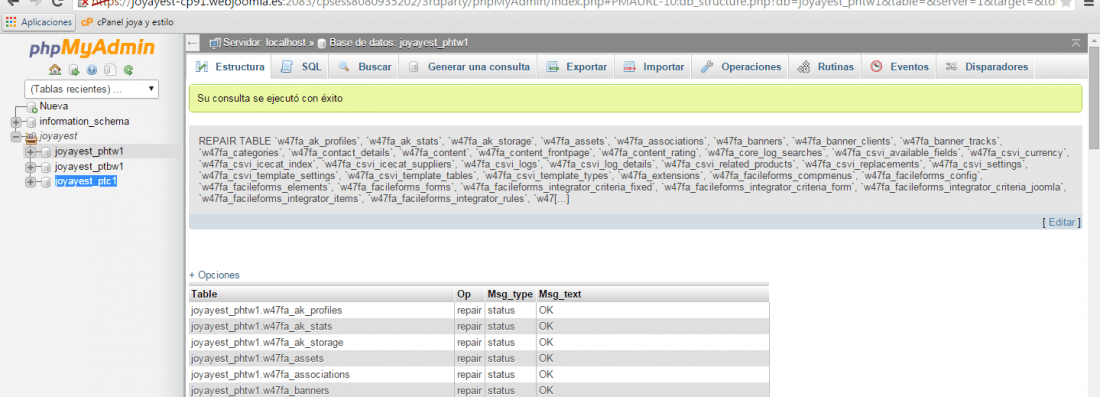Click the Exportar tab icon
The image size is (1100, 397).
point(553,67)
